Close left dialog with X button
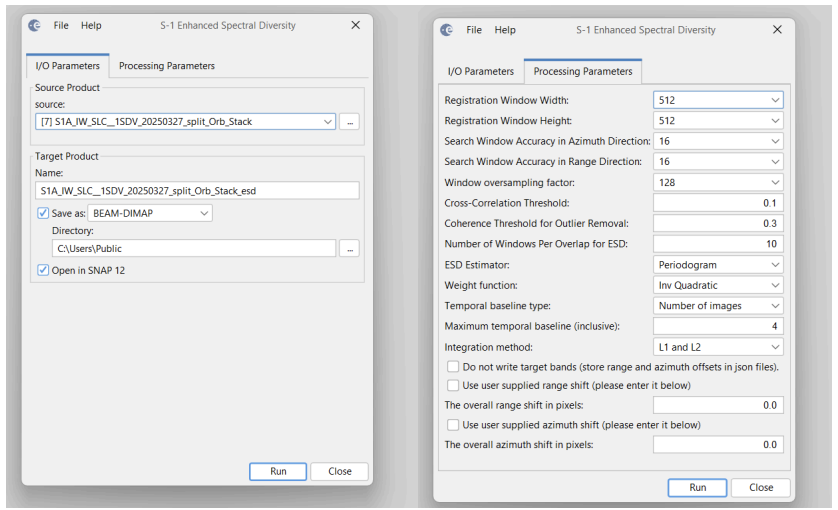The height and width of the screenshot is (510, 838). pyautogui.click(x=355, y=25)
